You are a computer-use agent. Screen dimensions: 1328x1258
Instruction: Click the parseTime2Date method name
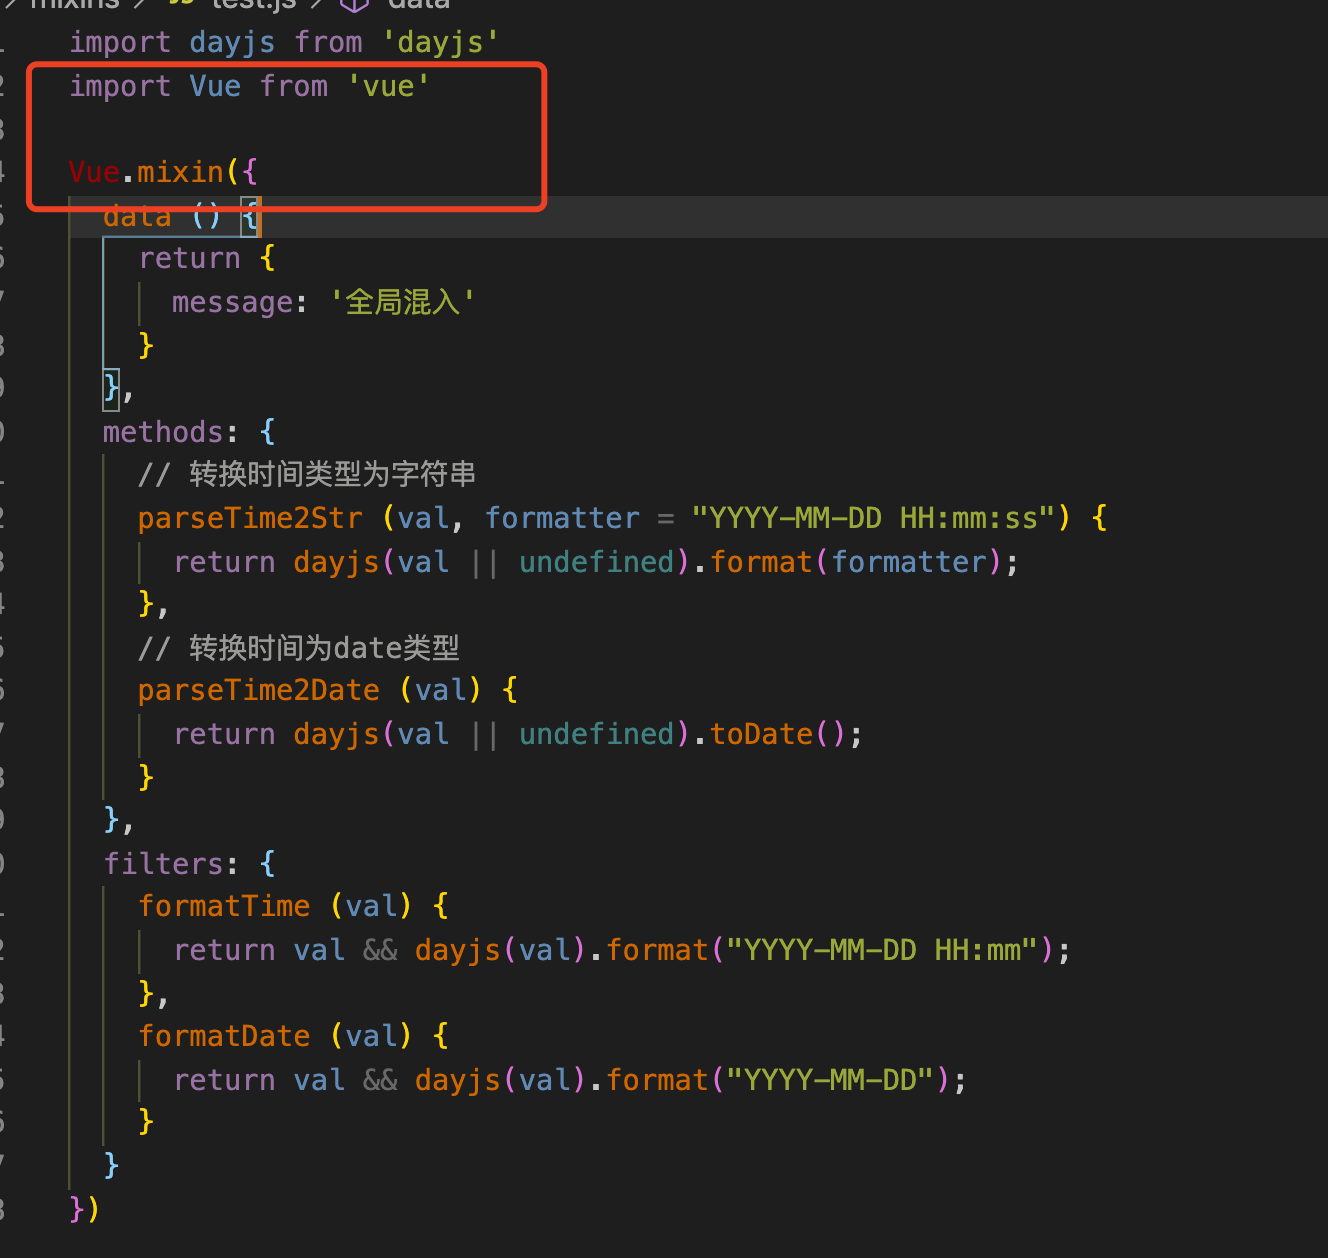(259, 690)
